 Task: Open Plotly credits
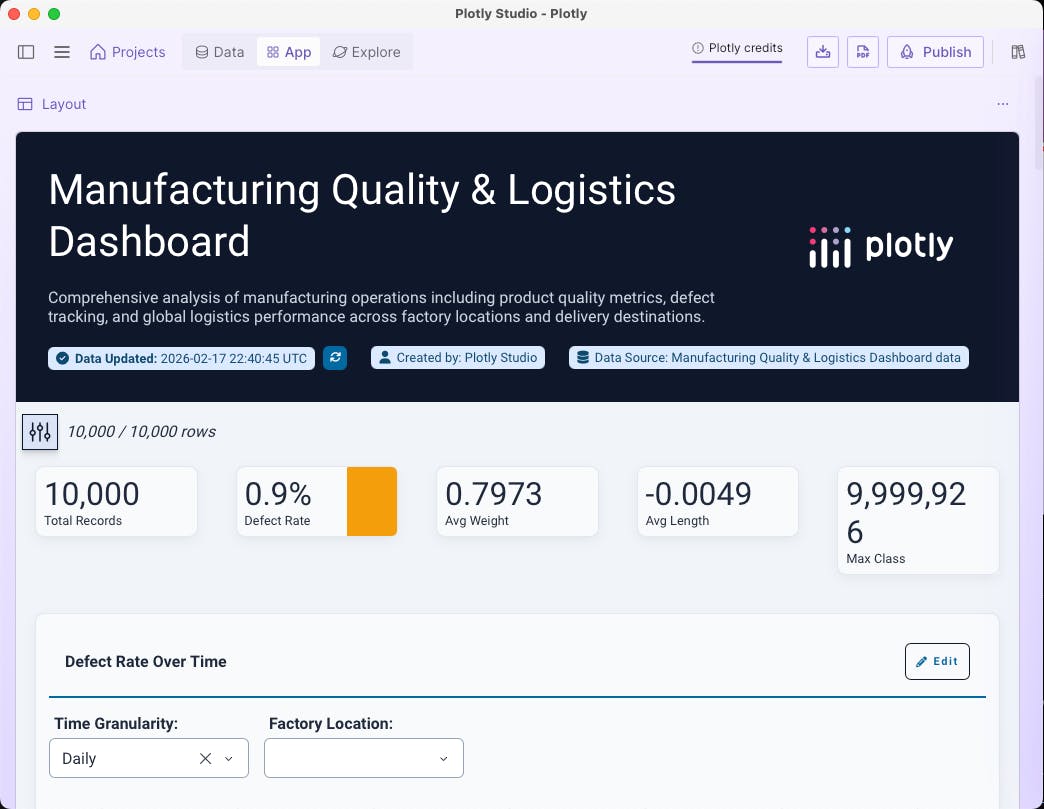click(x=737, y=47)
